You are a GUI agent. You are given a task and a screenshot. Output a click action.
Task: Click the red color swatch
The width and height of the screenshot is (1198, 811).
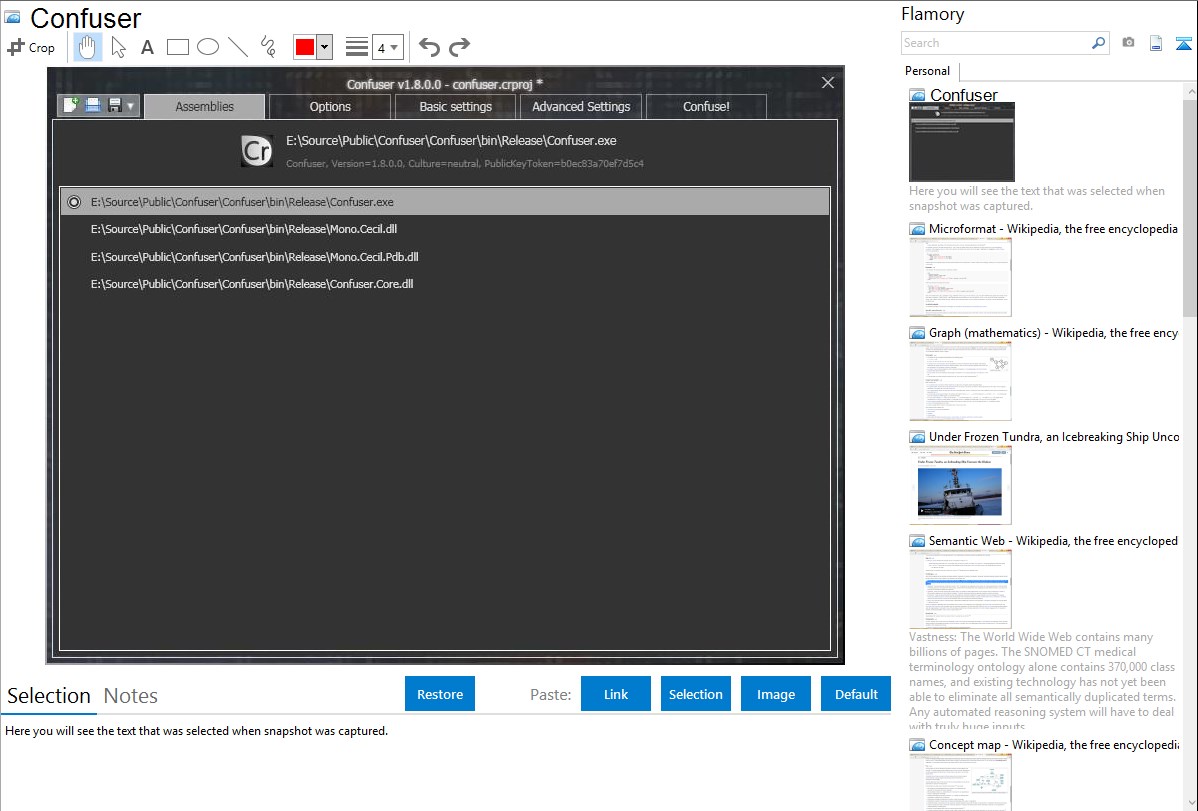305,47
